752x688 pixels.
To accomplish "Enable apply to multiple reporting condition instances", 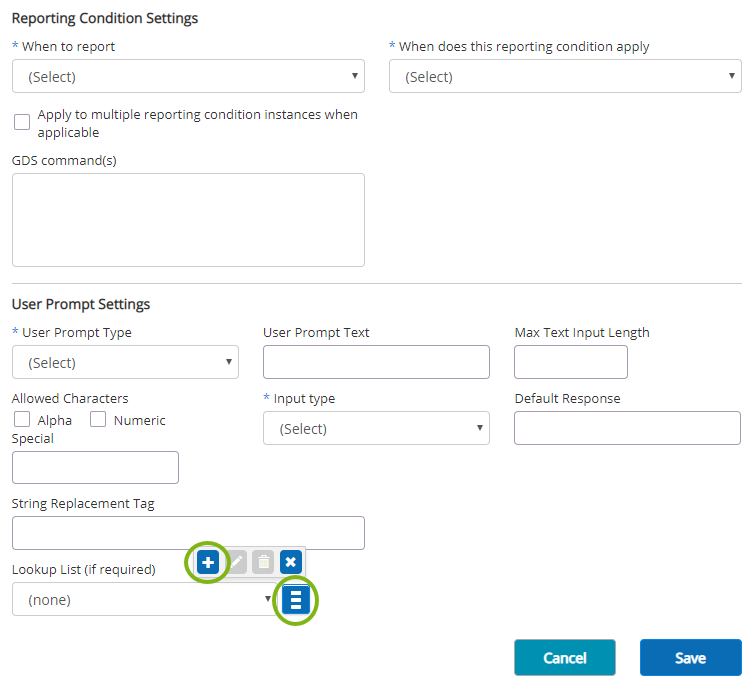I will point(22,122).
